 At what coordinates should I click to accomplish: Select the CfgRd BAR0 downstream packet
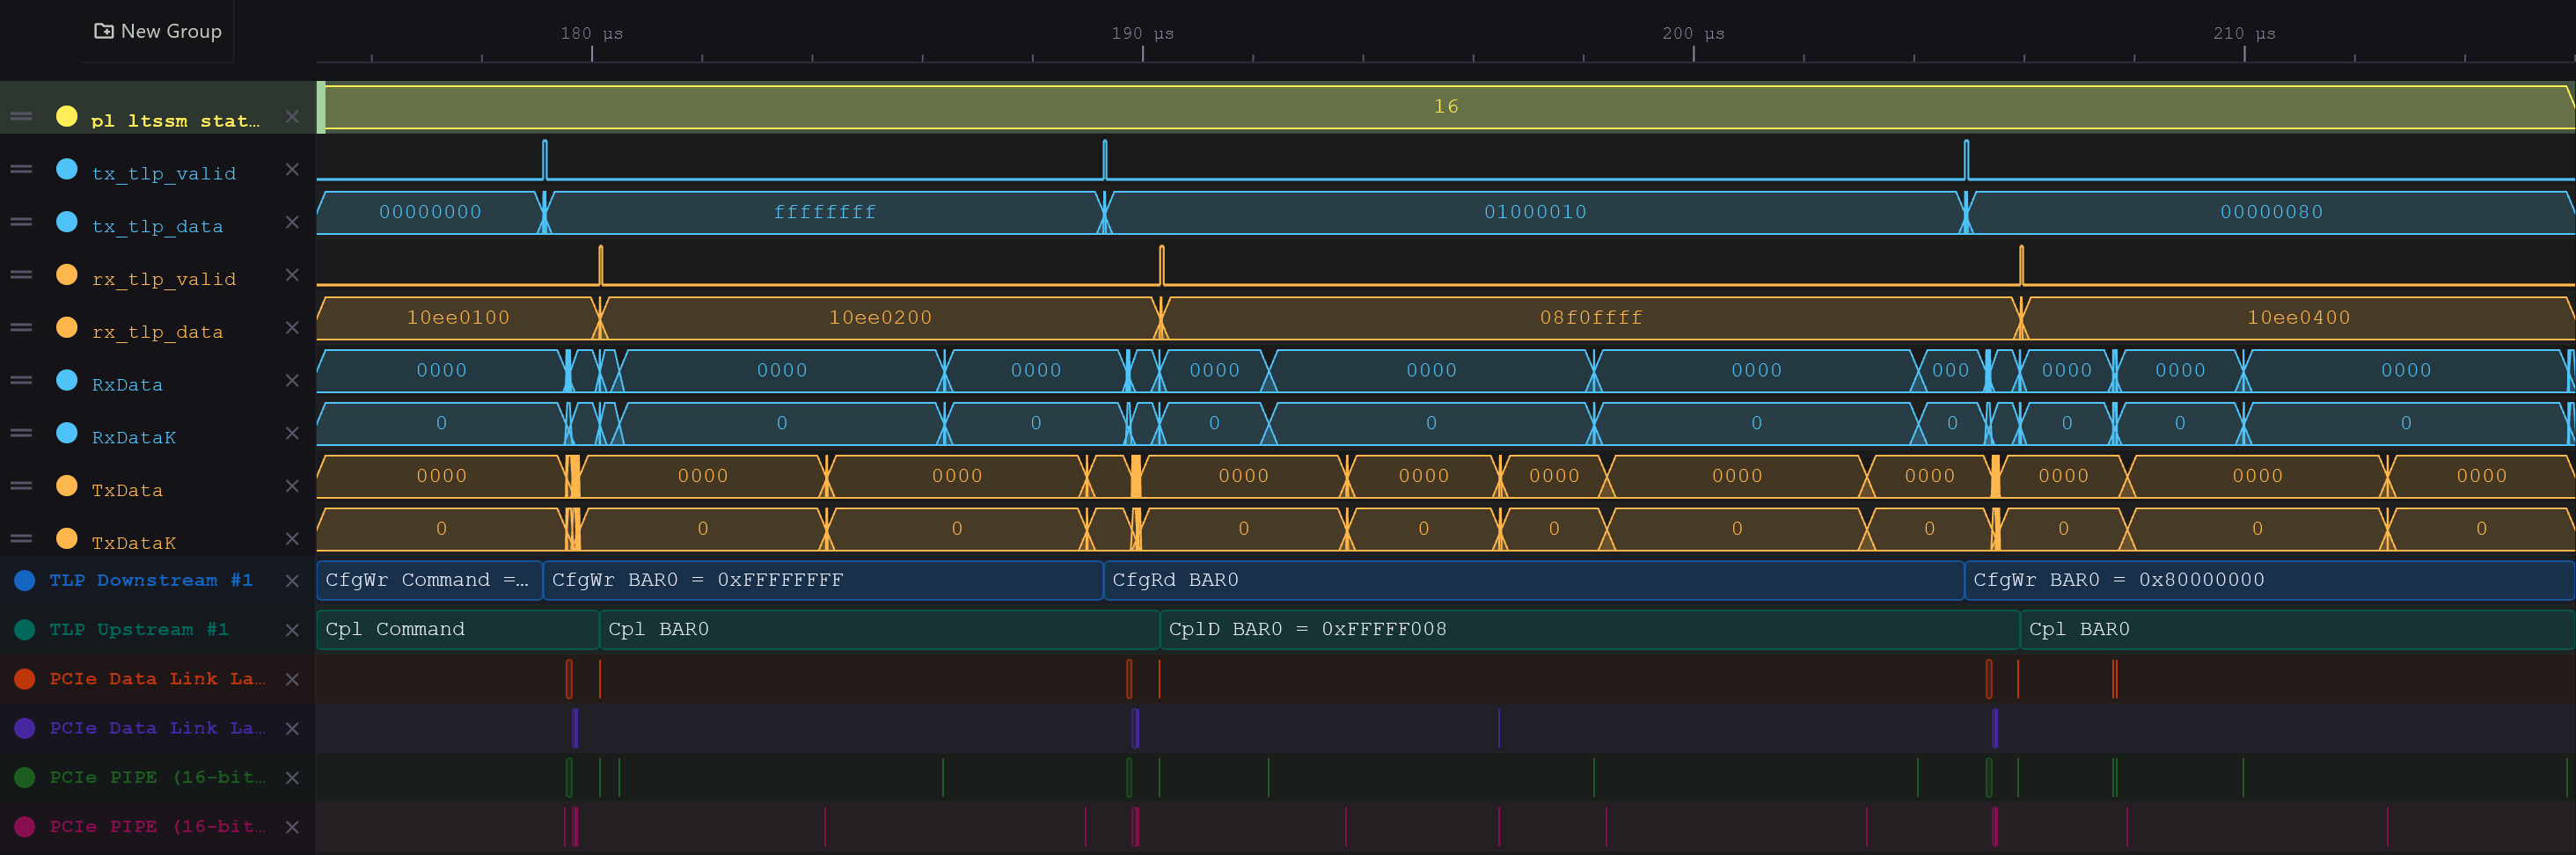(x=1534, y=580)
